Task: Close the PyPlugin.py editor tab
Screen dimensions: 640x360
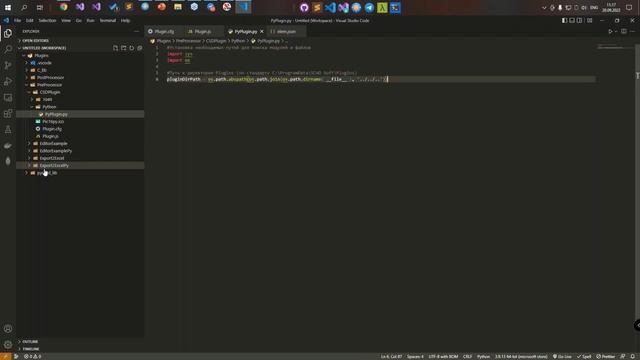Action: pyautogui.click(x=262, y=31)
